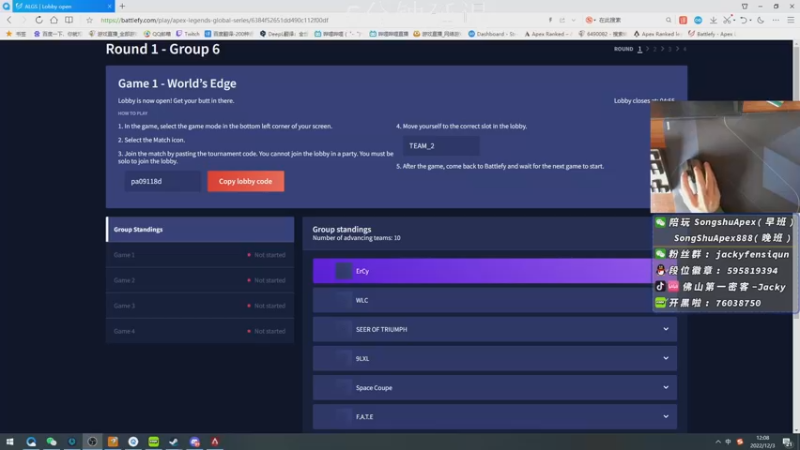
Task: Open the Battlefy - Apex bookmark
Action: [x=712, y=34]
